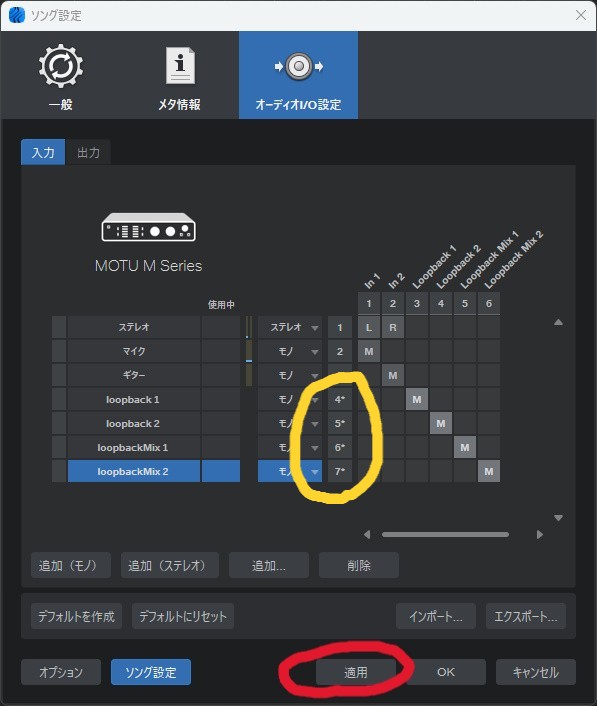This screenshot has height=706, width=597.
Task: Switch to the 出力 output tab
Action: click(x=88, y=153)
